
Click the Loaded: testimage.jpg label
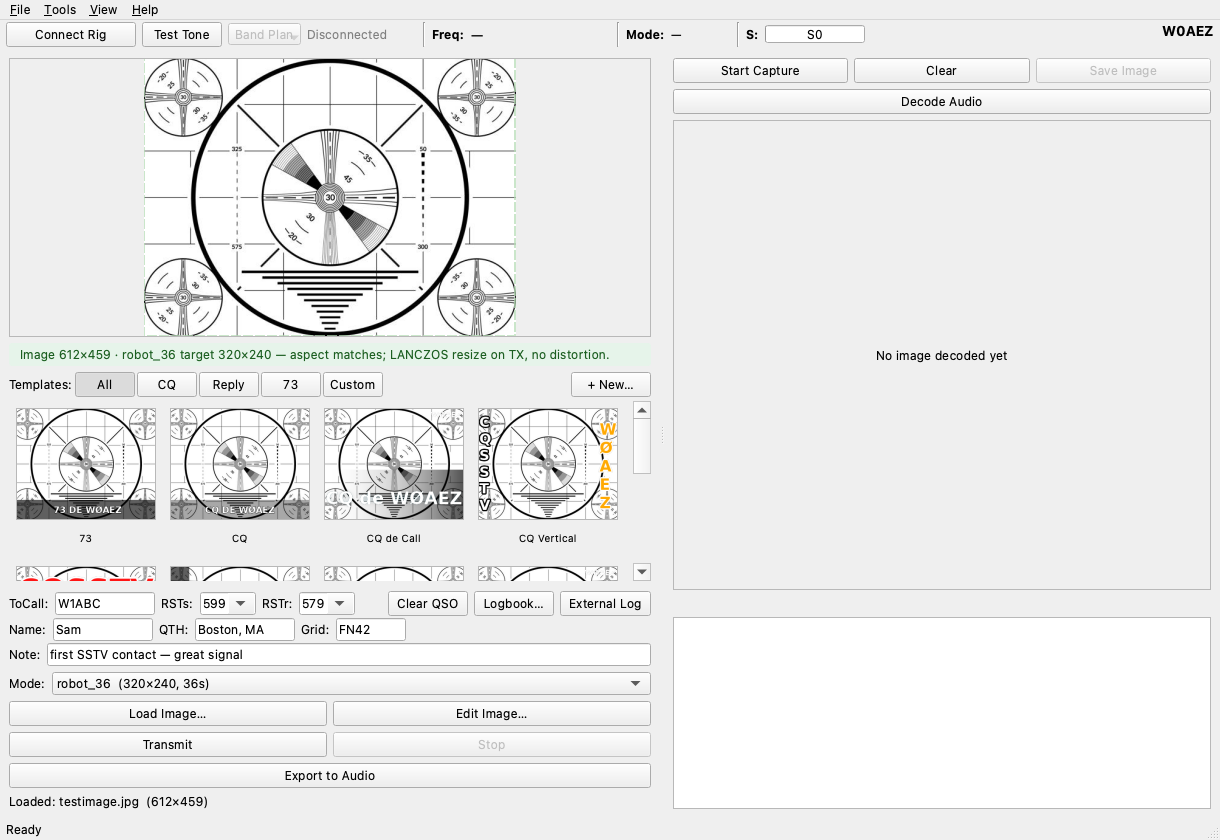pos(108,802)
